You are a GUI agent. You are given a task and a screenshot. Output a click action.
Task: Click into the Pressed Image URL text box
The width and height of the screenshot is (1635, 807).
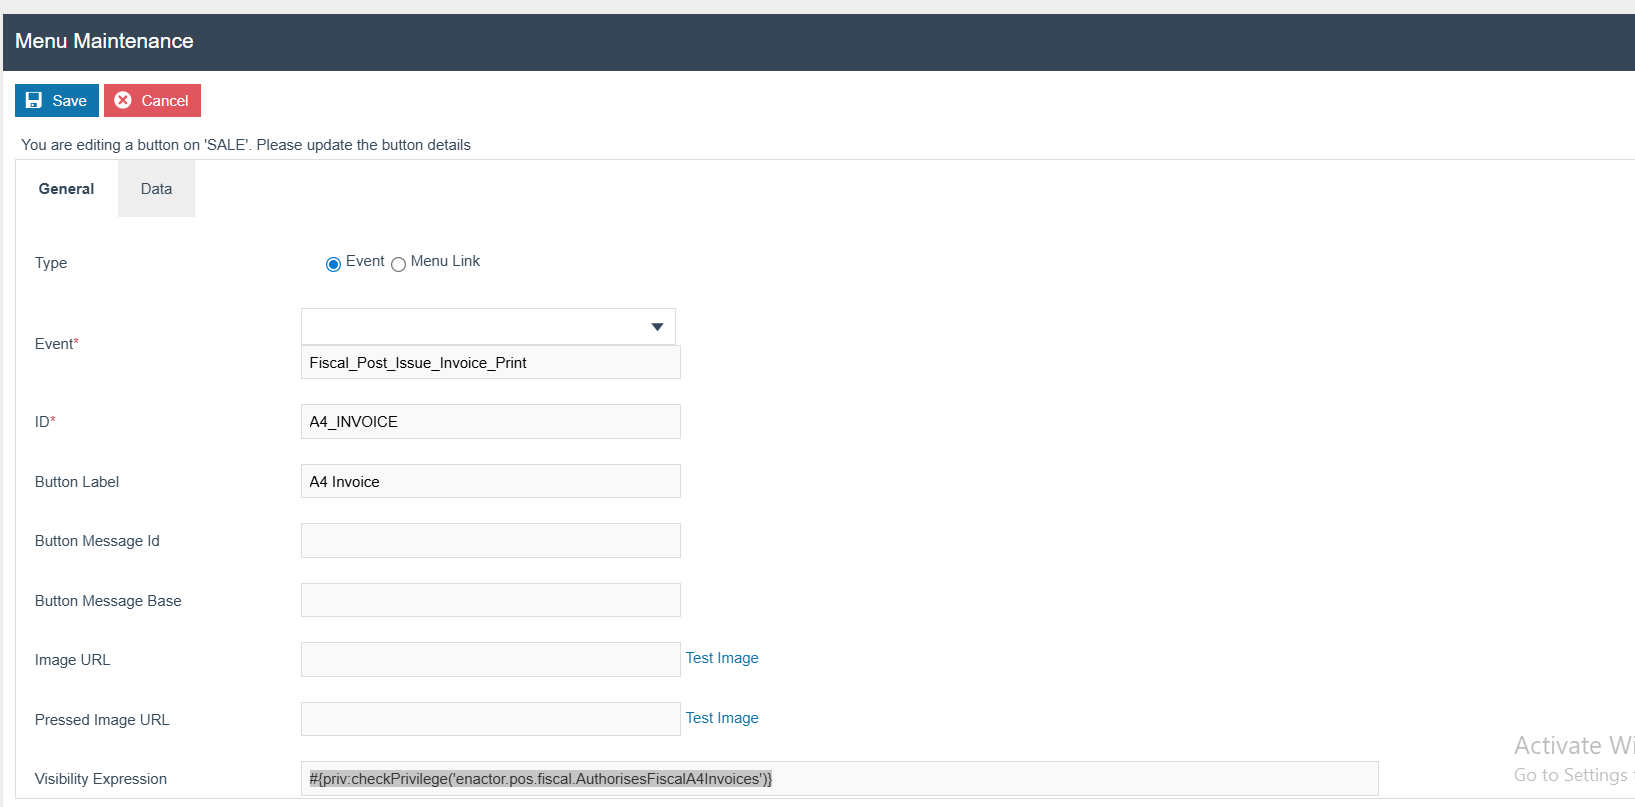(x=490, y=720)
